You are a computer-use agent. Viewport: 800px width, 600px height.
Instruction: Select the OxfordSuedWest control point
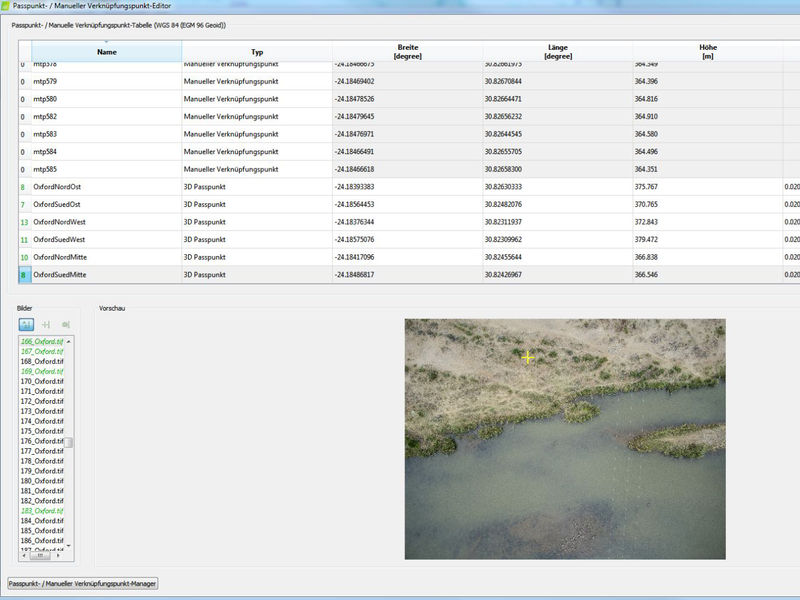point(107,239)
